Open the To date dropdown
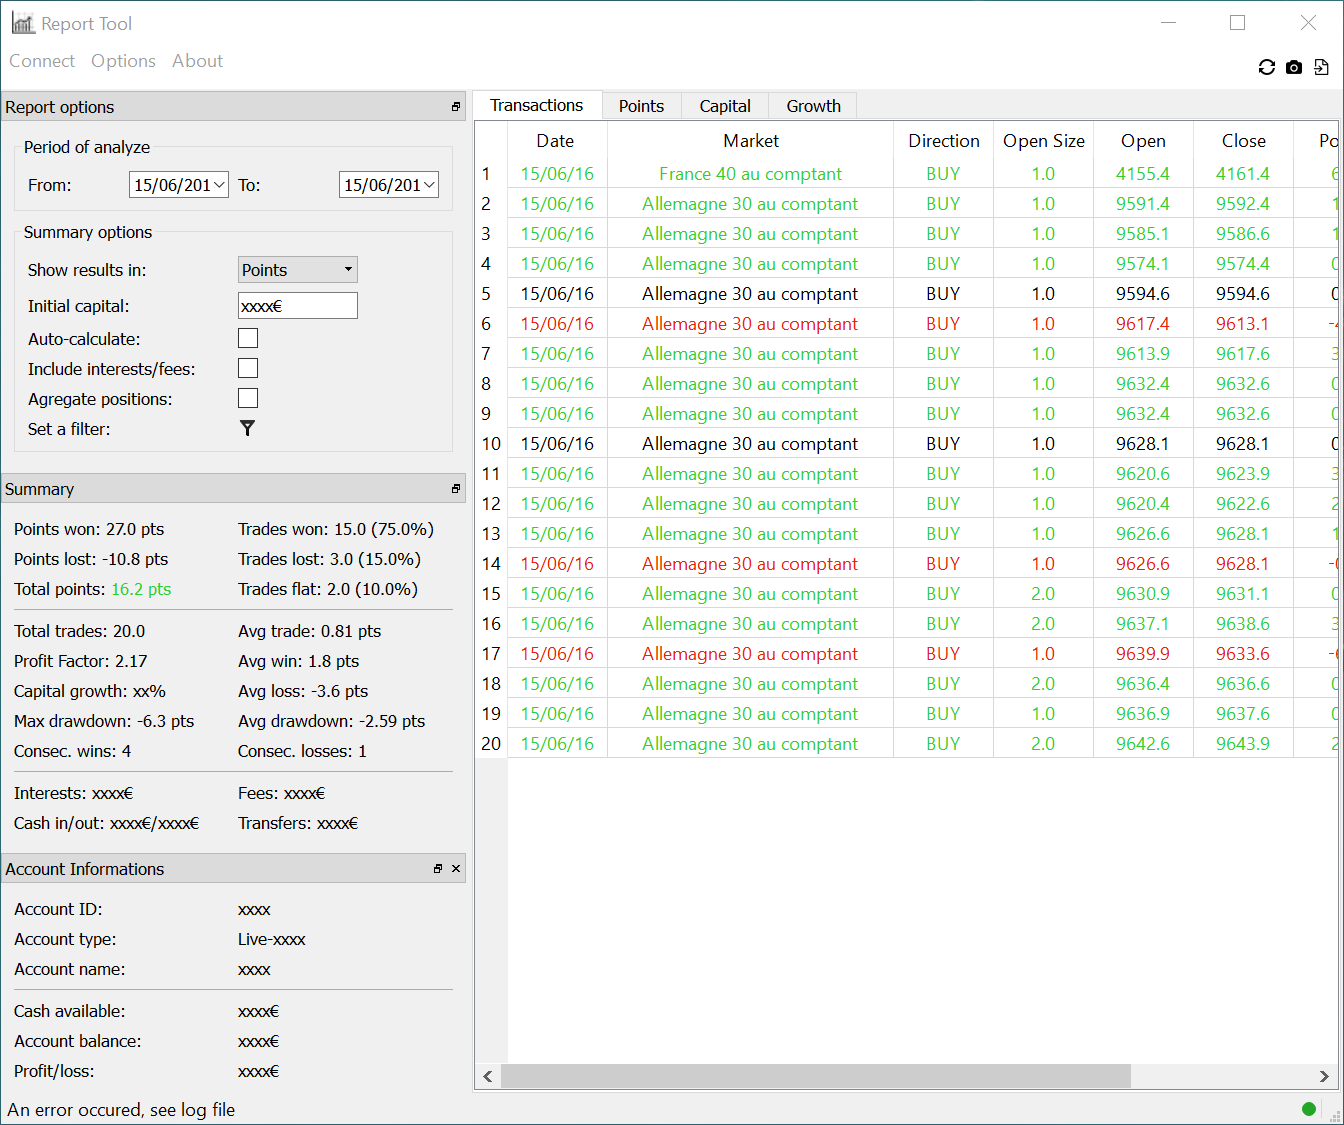The height and width of the screenshot is (1125, 1344). pos(430,185)
